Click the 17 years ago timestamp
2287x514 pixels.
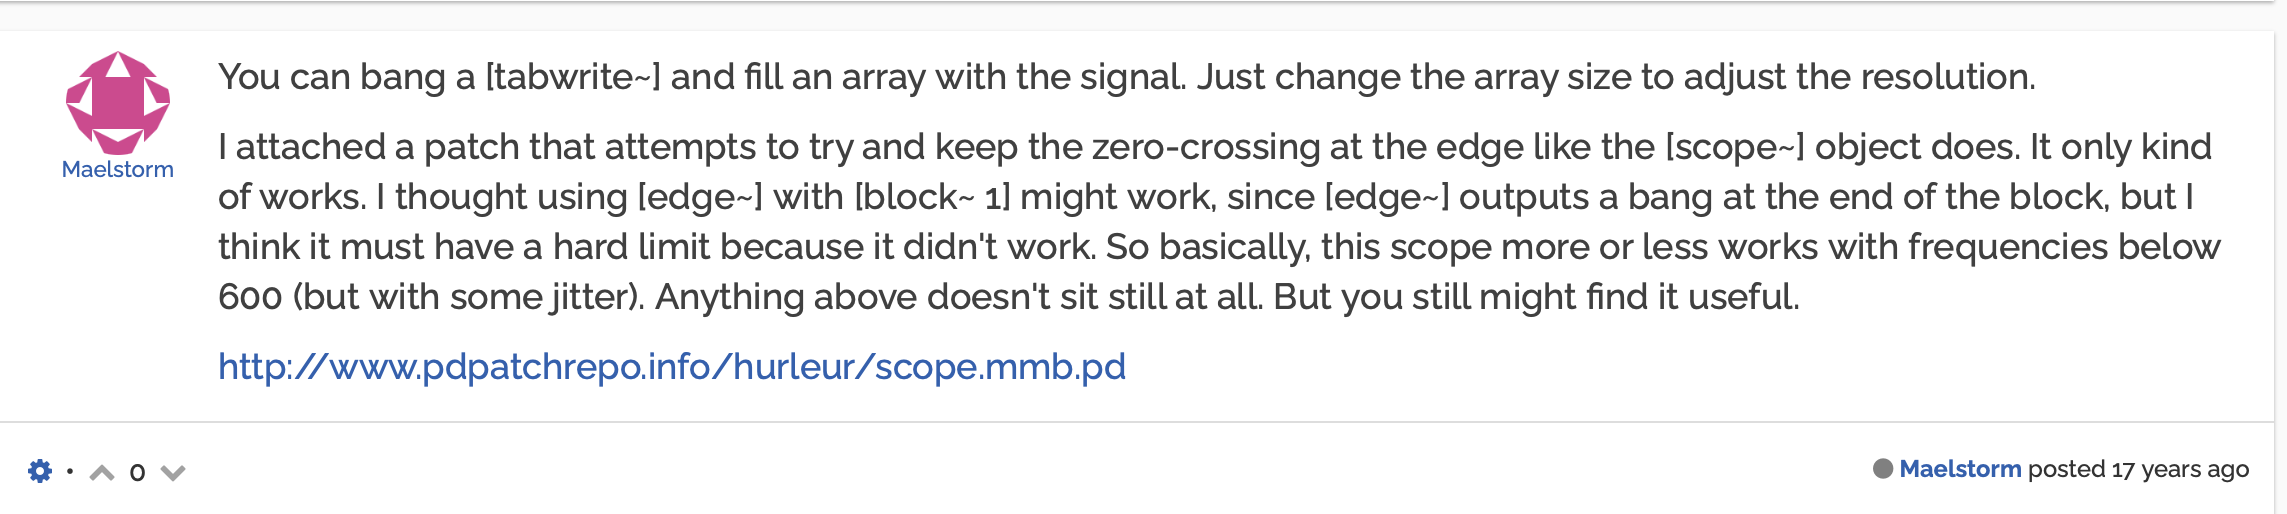coord(2179,469)
